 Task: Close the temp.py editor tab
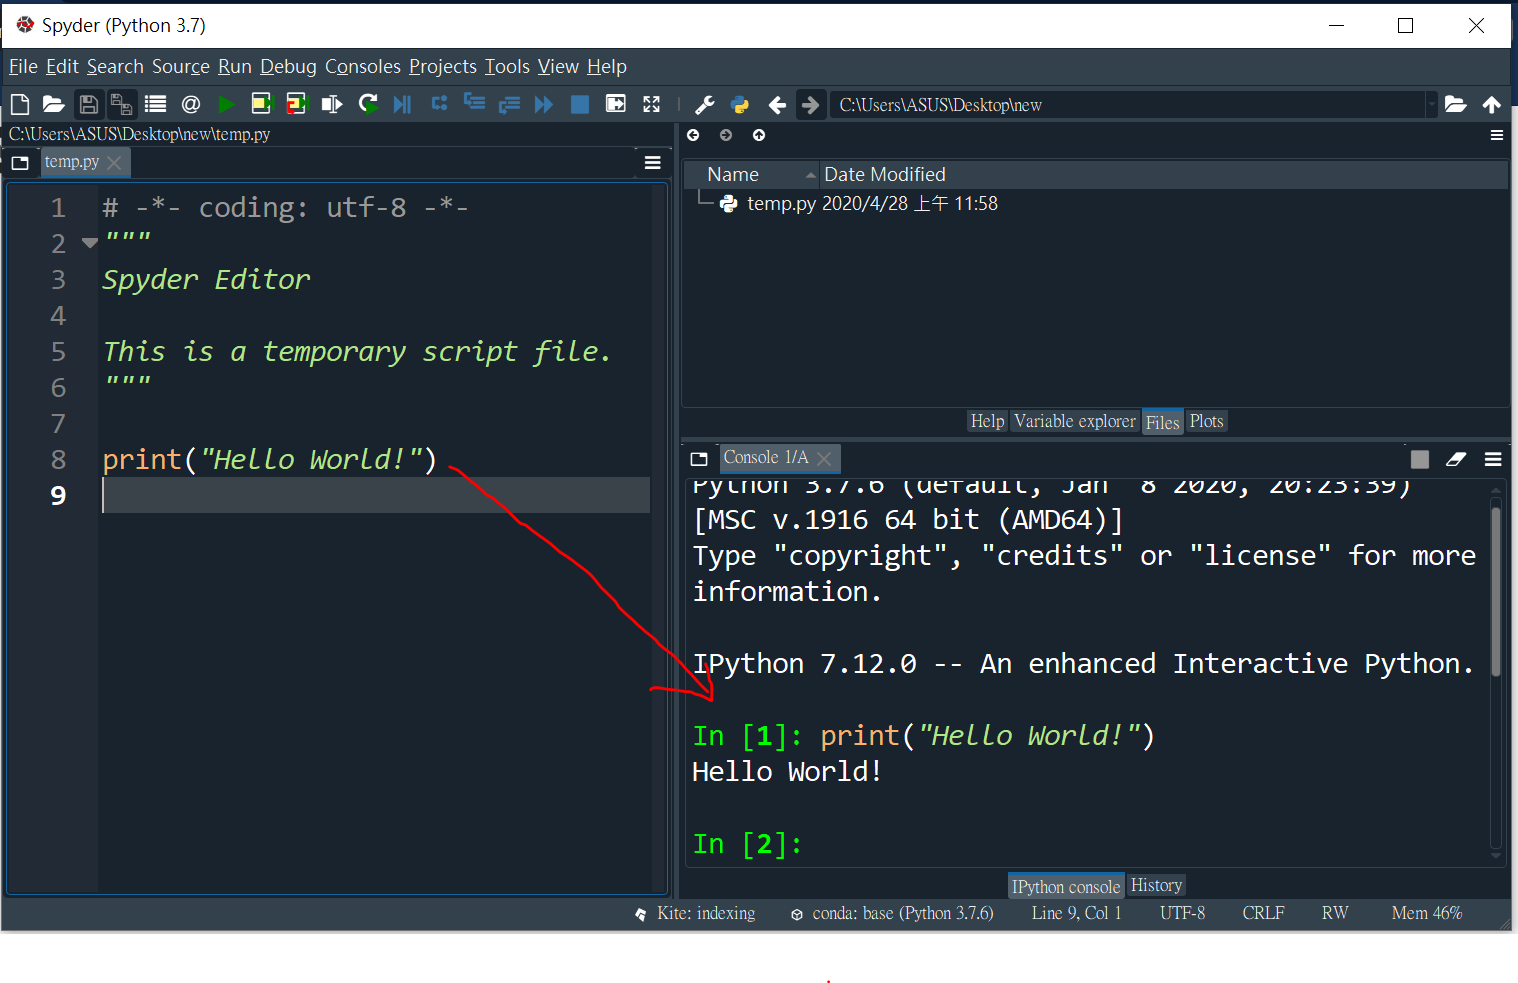click(114, 162)
